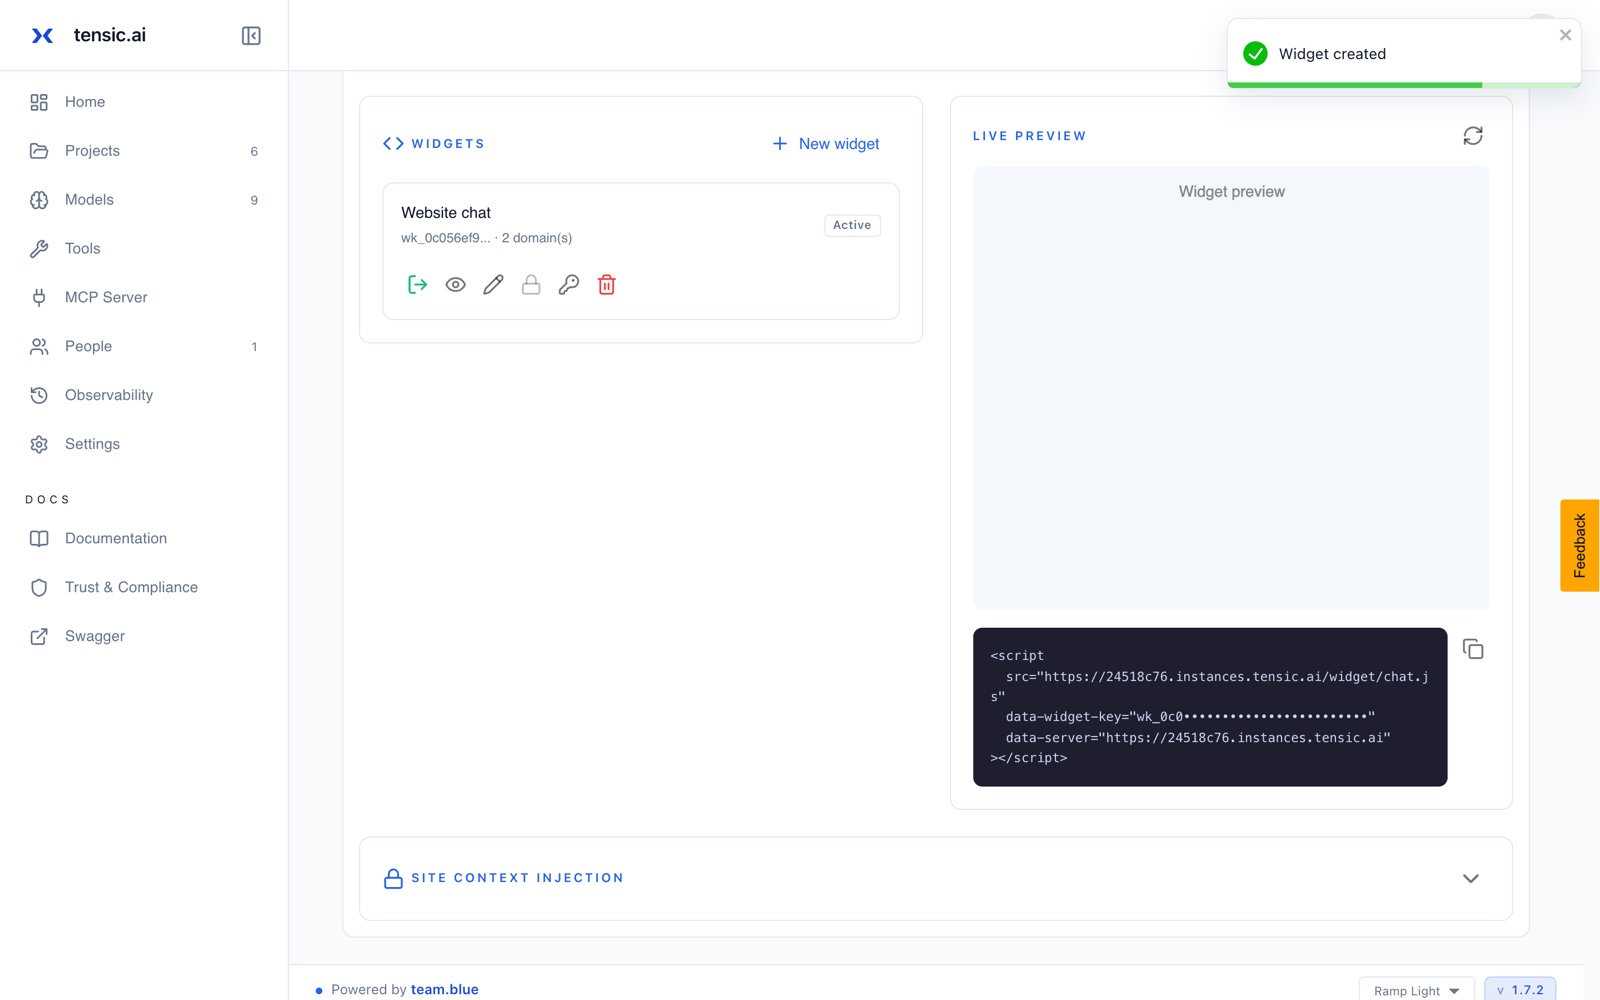Screen dimensions: 1600x1000
Task: Refresh the live preview
Action: pyautogui.click(x=1473, y=136)
